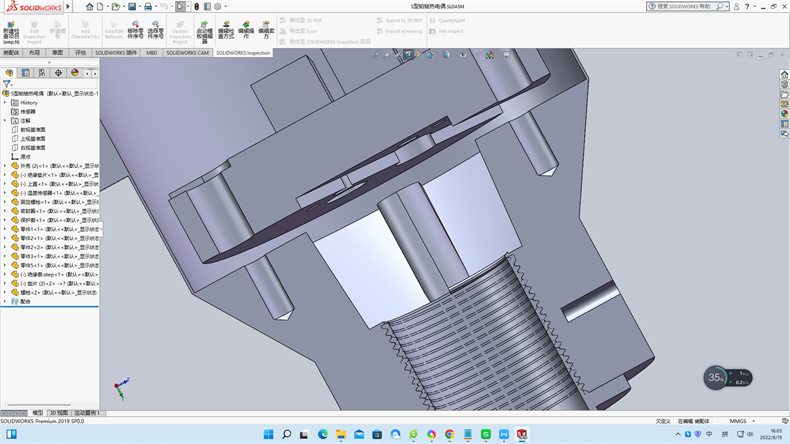Viewport: 790px width, 444px height.
Task: Select 前视基准面 plane in the feature tree
Action: click(33, 129)
